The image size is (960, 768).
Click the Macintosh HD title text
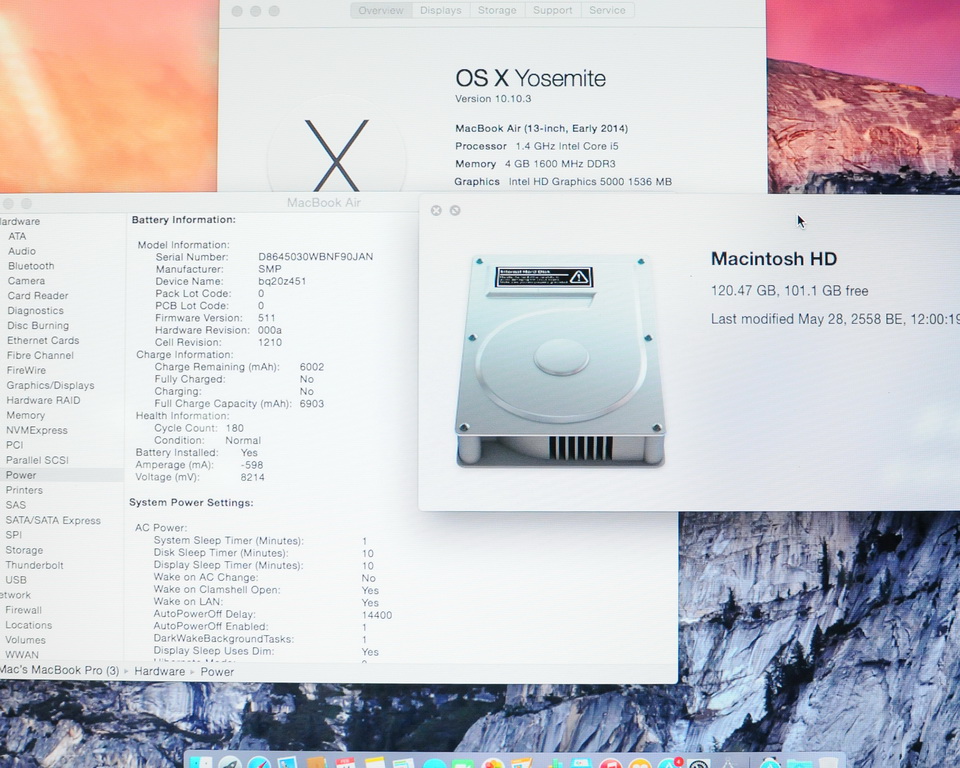coord(774,259)
